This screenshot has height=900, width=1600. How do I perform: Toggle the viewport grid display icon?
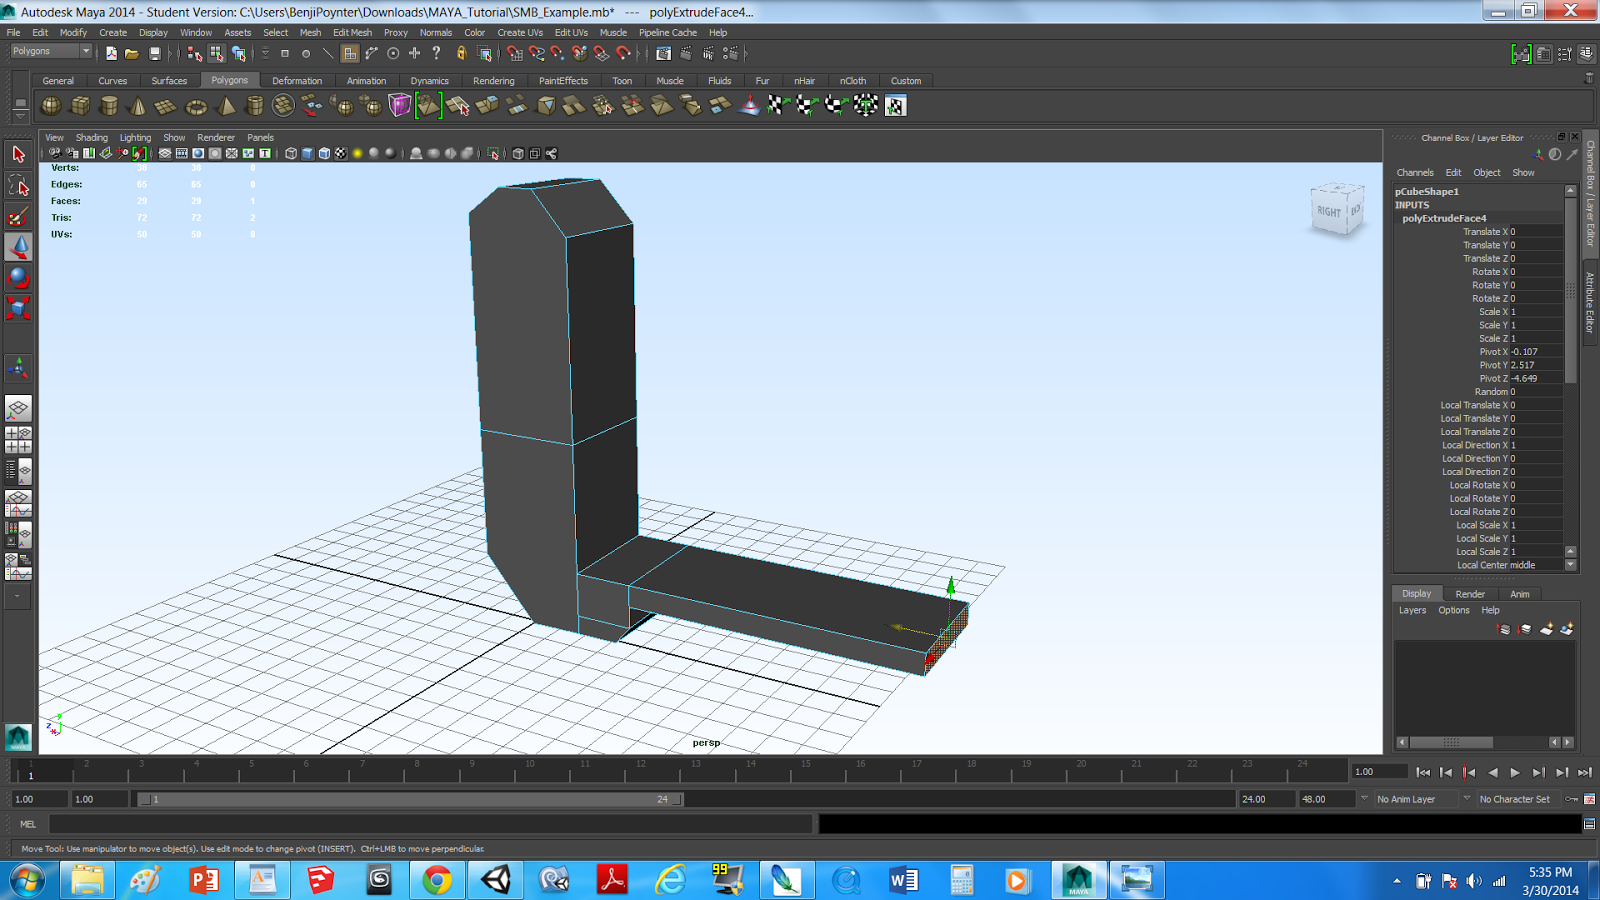[x=165, y=153]
